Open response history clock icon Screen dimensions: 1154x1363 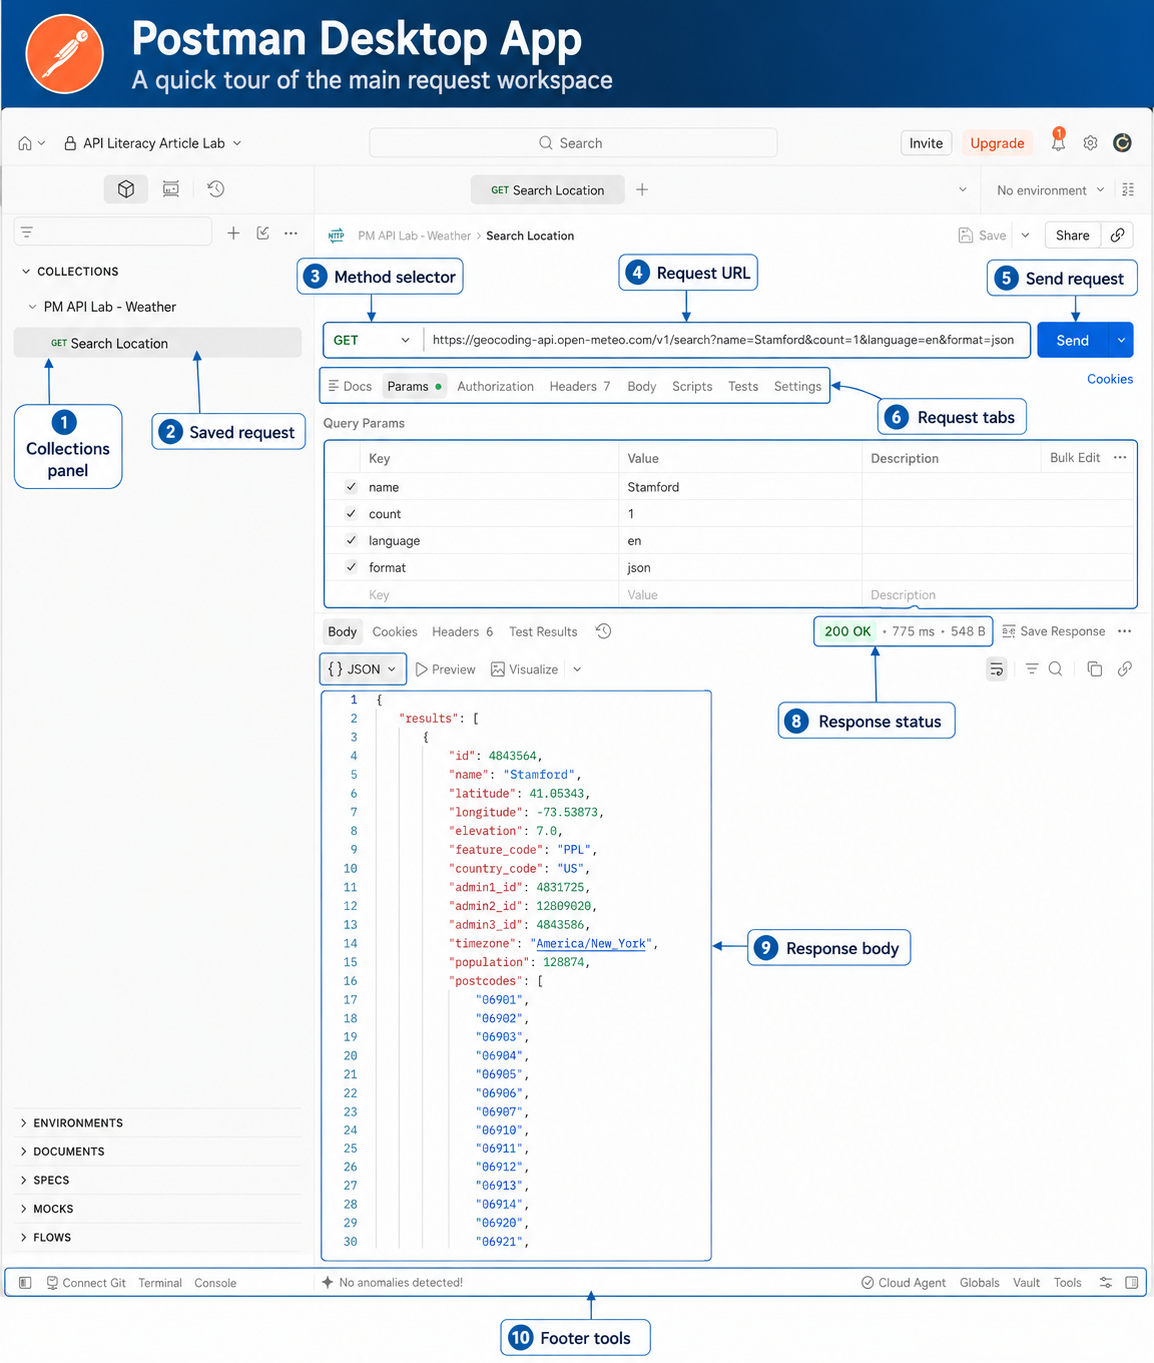tap(603, 631)
